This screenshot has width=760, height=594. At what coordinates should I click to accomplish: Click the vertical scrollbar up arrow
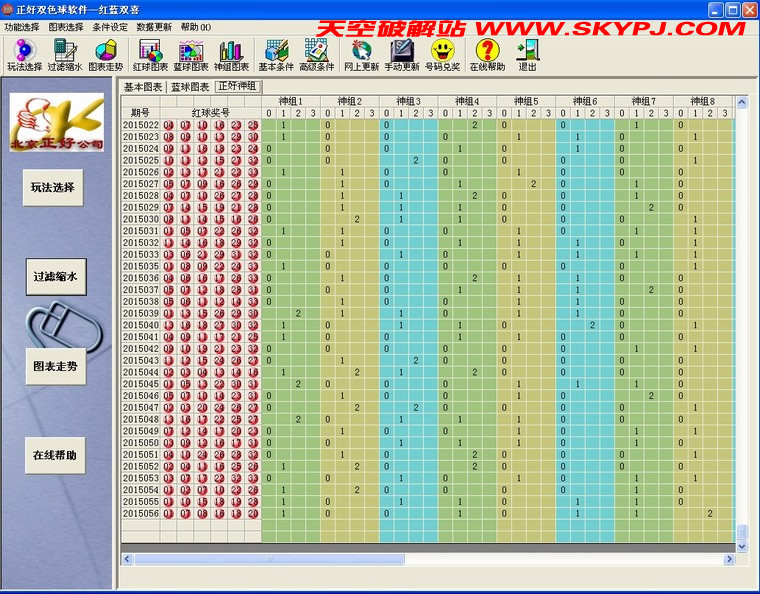point(742,102)
